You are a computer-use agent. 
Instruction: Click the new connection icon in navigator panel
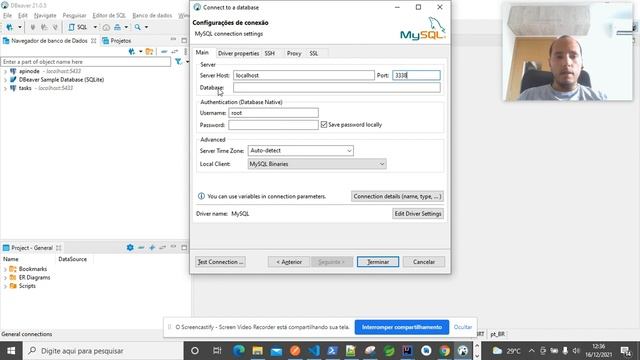132,52
